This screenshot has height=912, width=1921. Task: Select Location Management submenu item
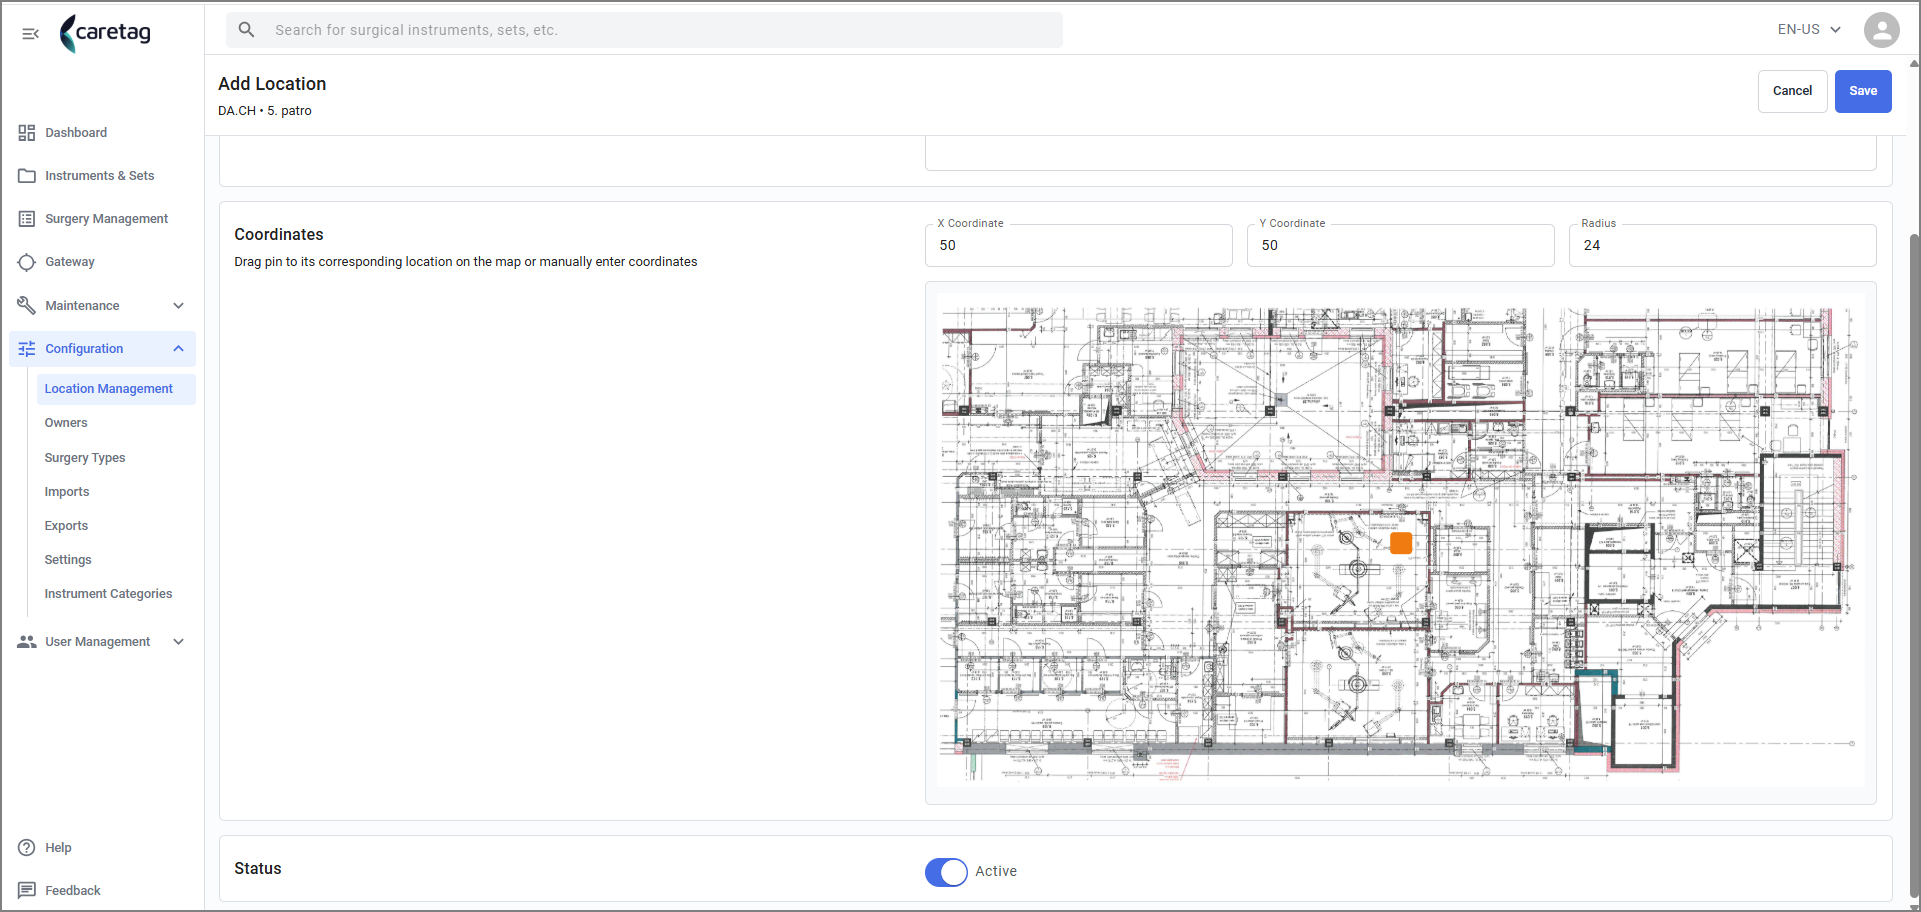[x=116, y=389]
